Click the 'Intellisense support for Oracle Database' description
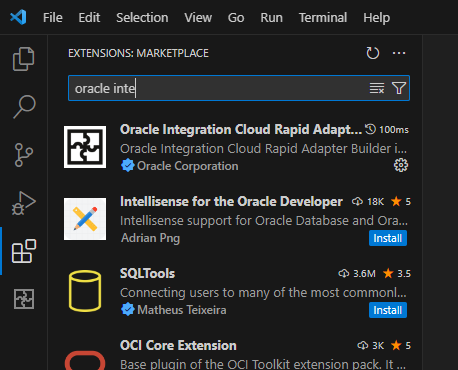This screenshot has width=458, height=370. click(263, 220)
